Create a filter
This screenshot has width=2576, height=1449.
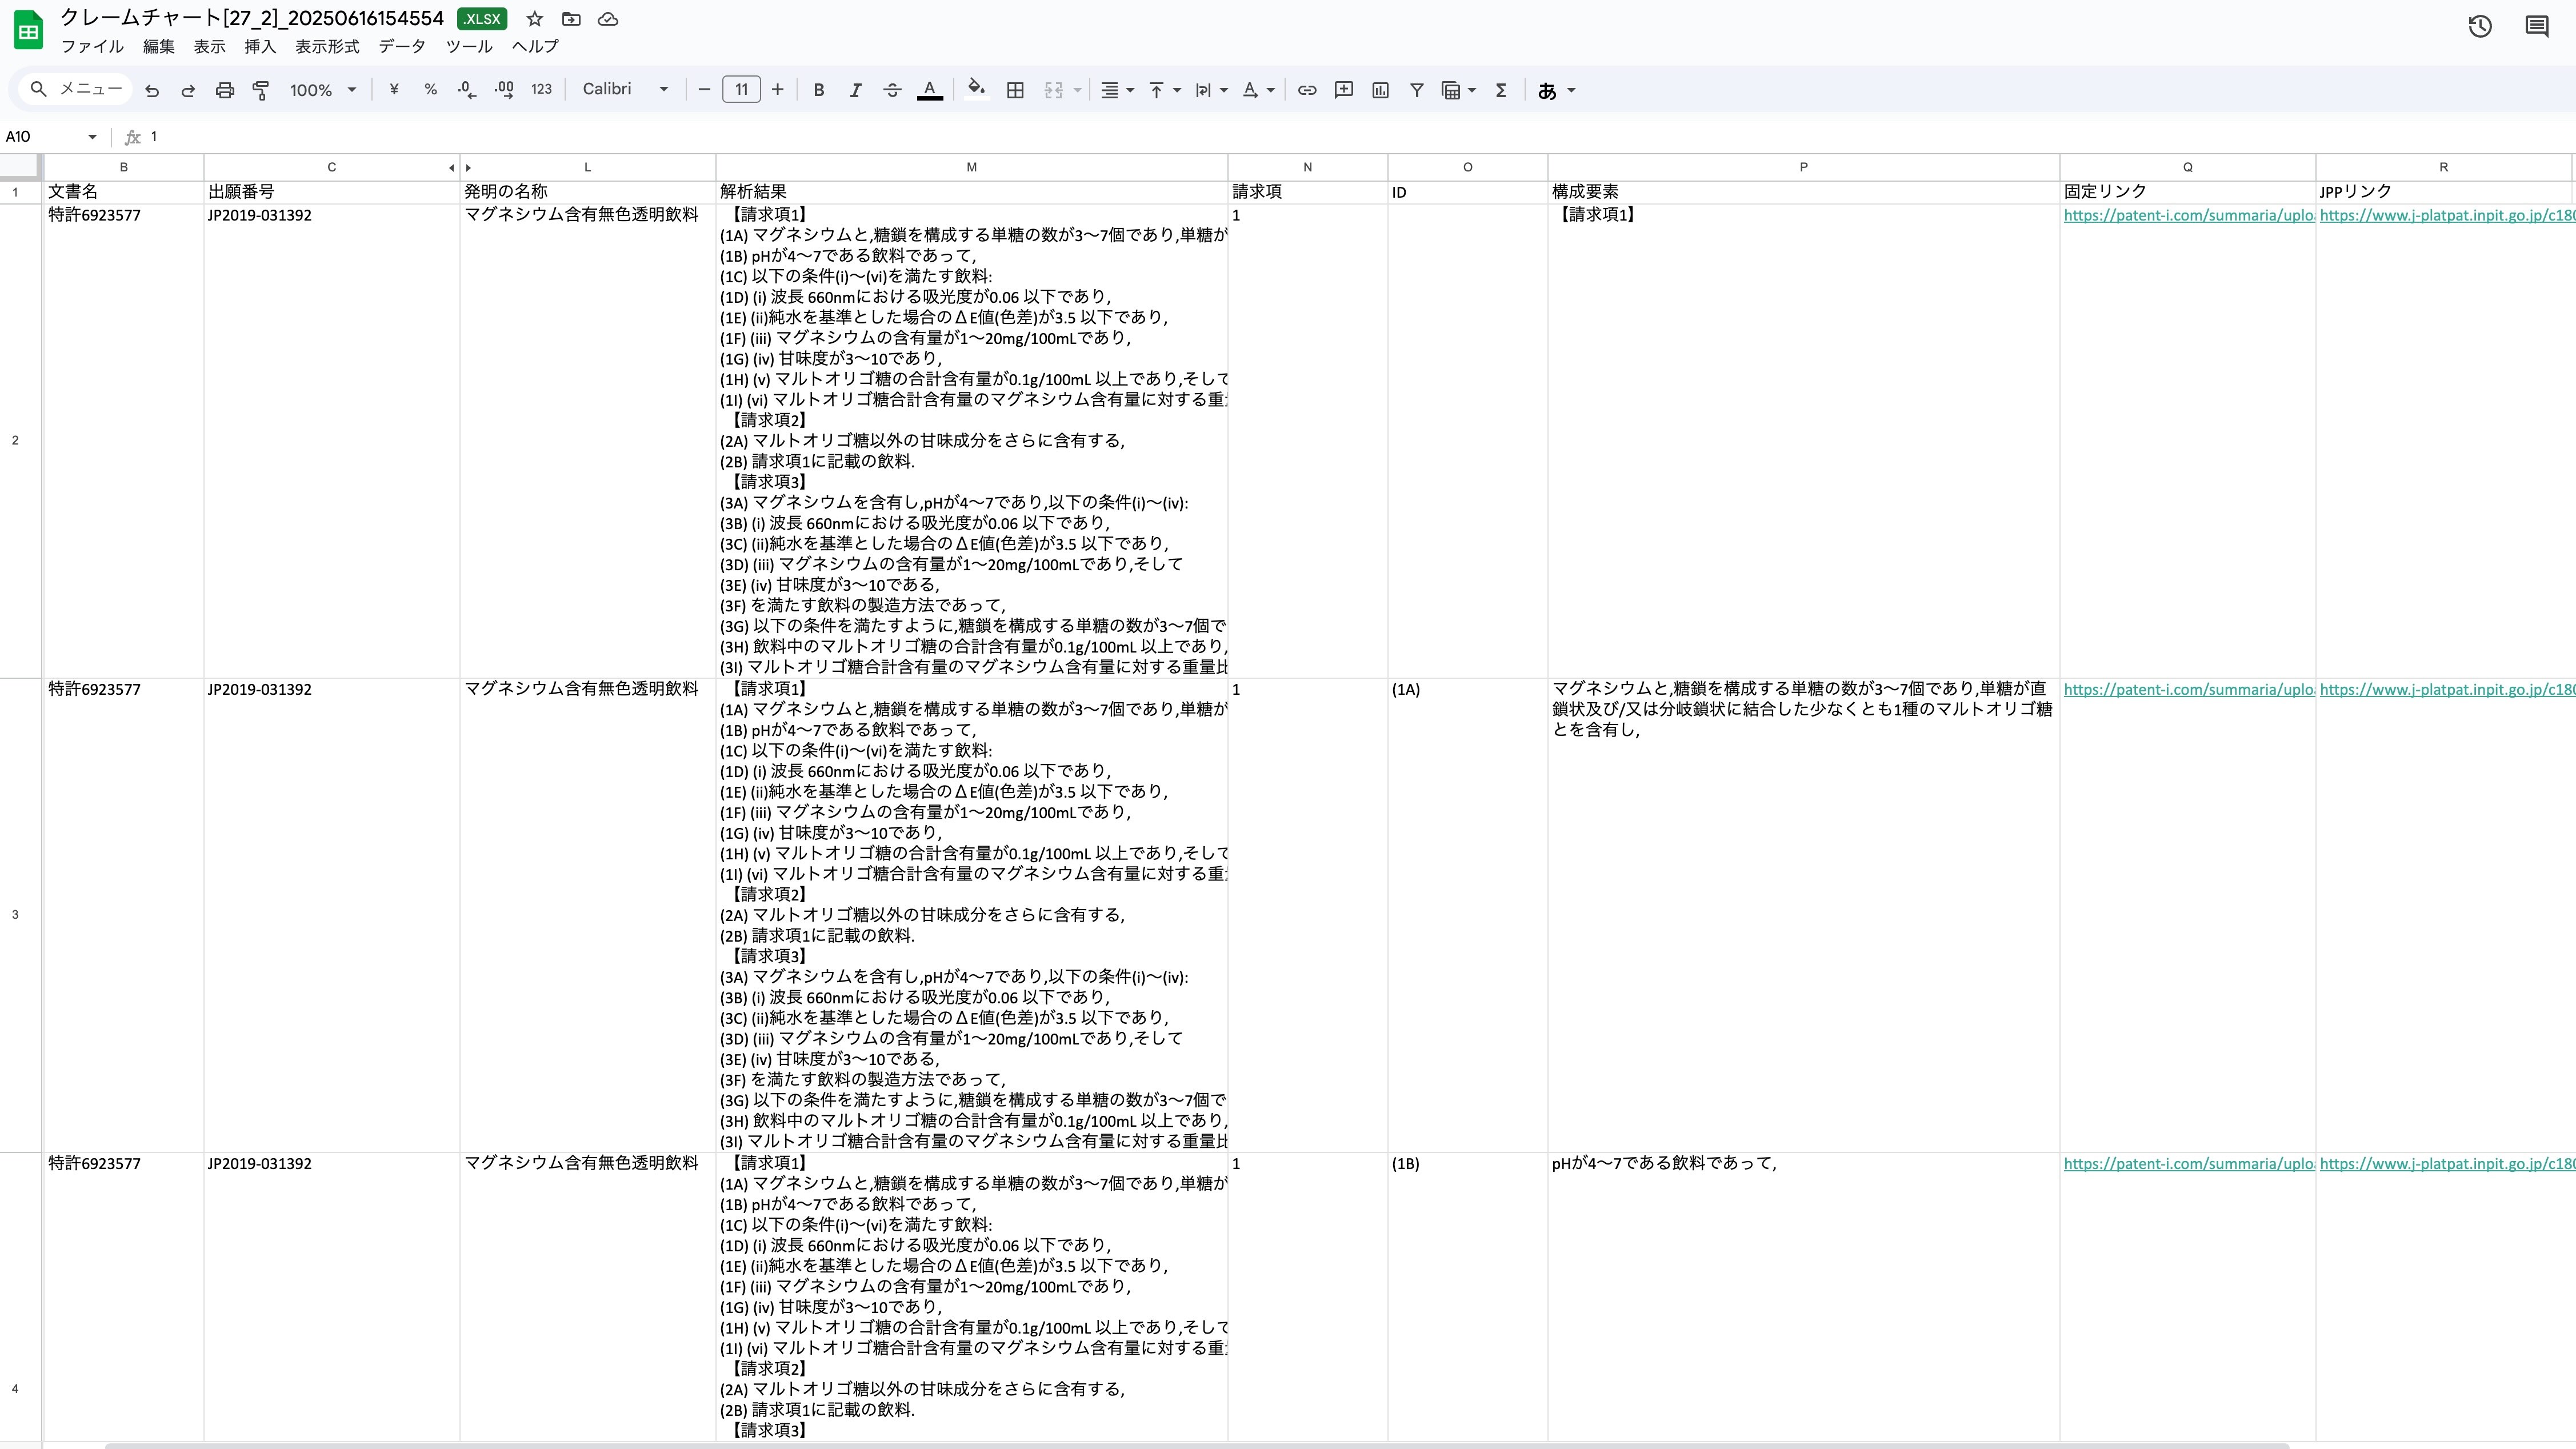point(1417,90)
